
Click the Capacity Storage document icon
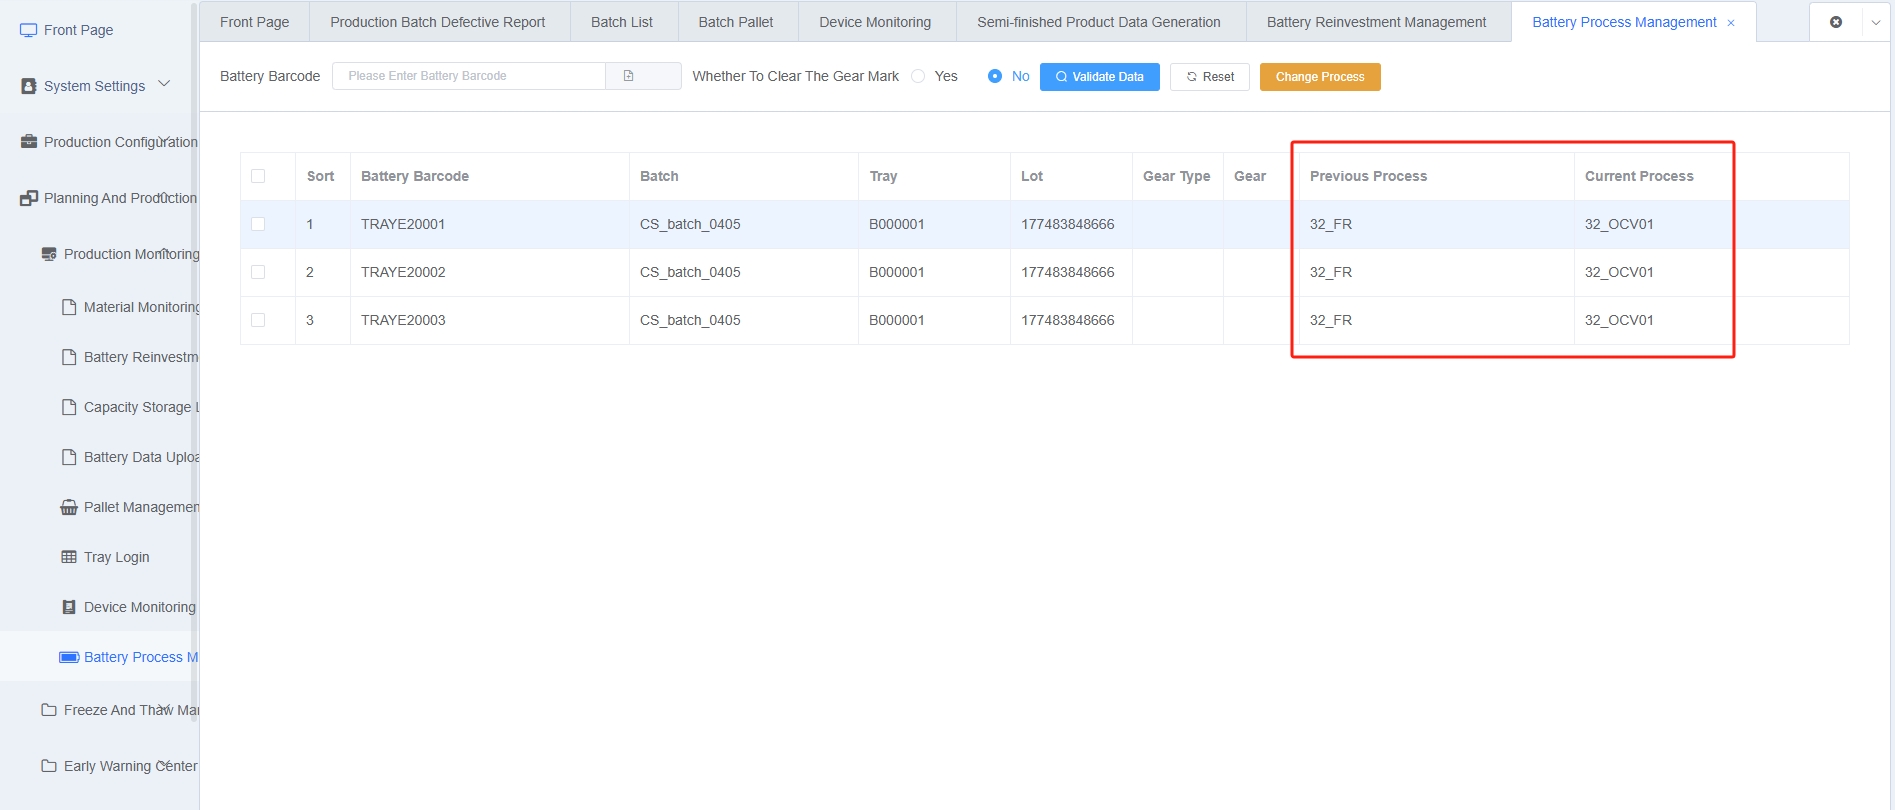[x=69, y=407]
